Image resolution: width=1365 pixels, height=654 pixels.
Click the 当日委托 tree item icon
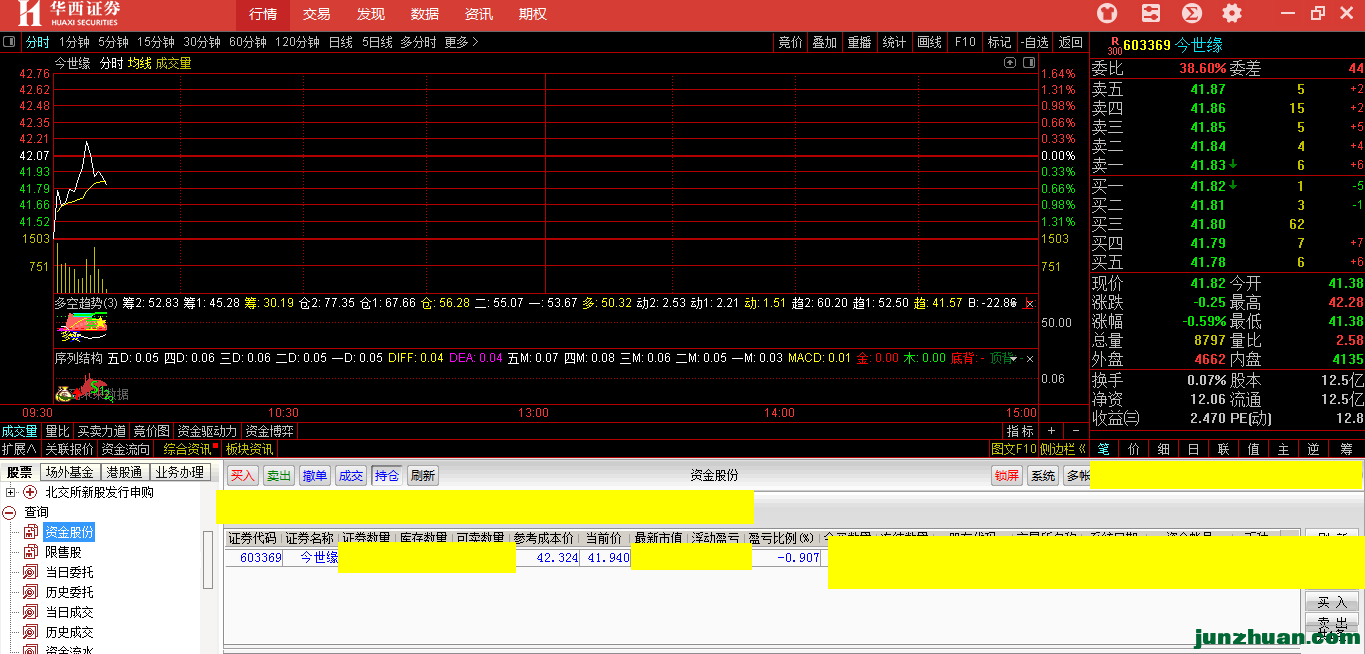point(30,572)
